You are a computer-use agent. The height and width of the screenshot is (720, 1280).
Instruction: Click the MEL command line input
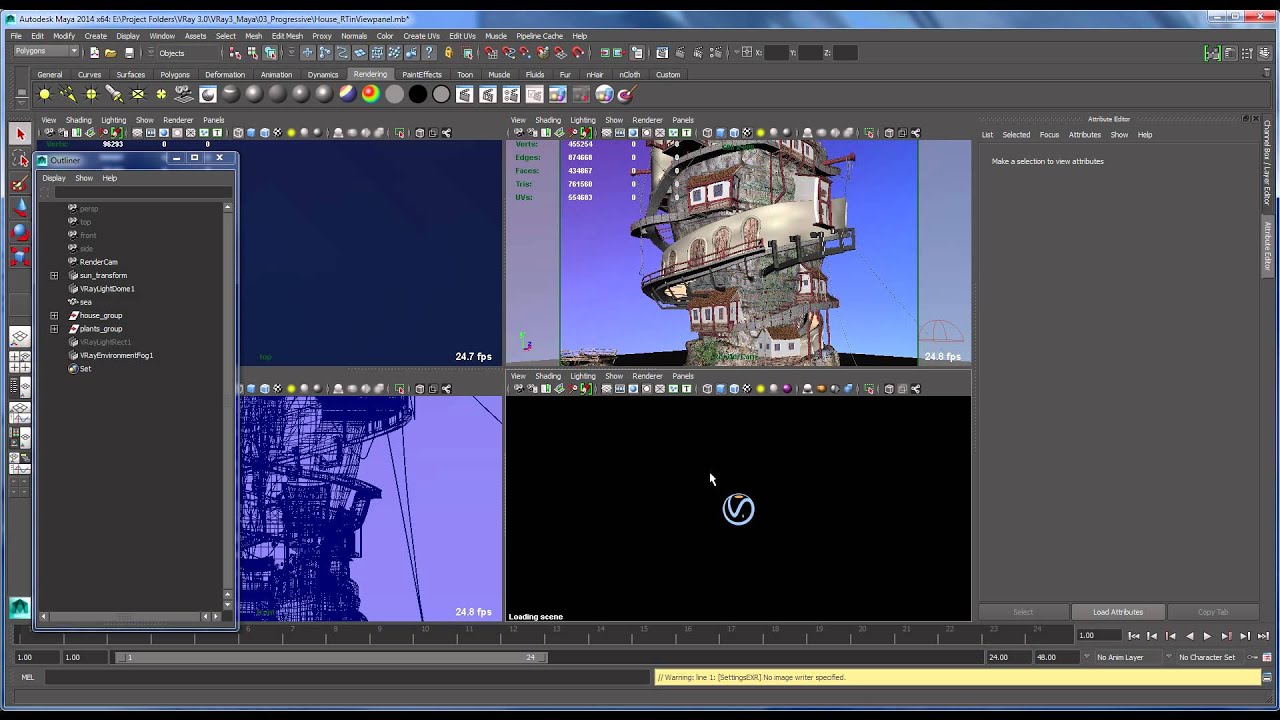pyautogui.click(x=347, y=677)
